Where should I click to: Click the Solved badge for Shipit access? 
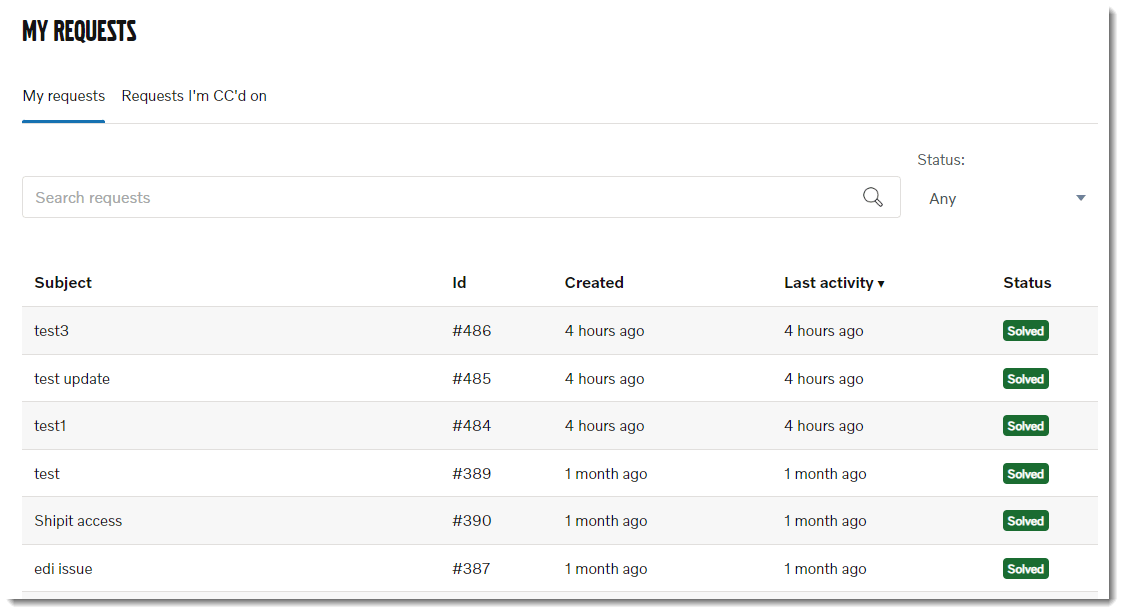pyautogui.click(x=1025, y=521)
